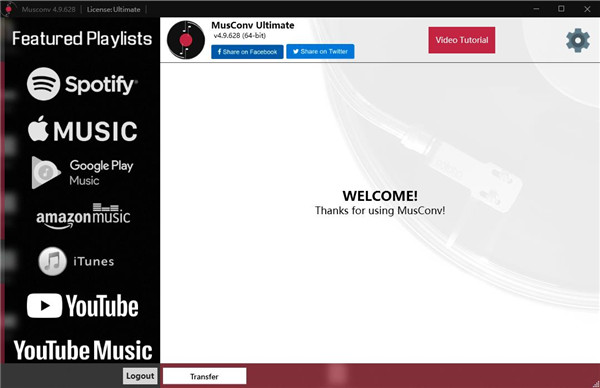Minimize the MusConv window

536,9
